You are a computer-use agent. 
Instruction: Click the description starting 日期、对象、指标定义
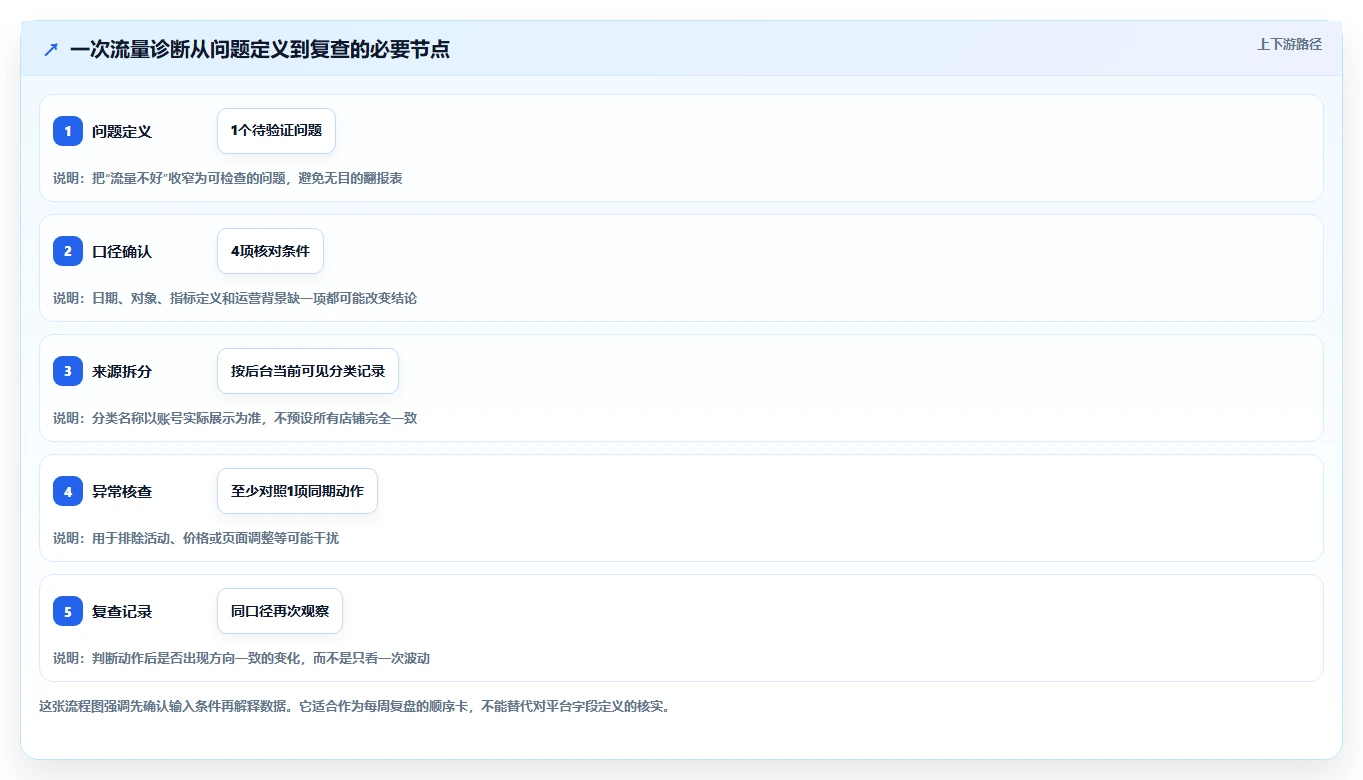tap(235, 298)
